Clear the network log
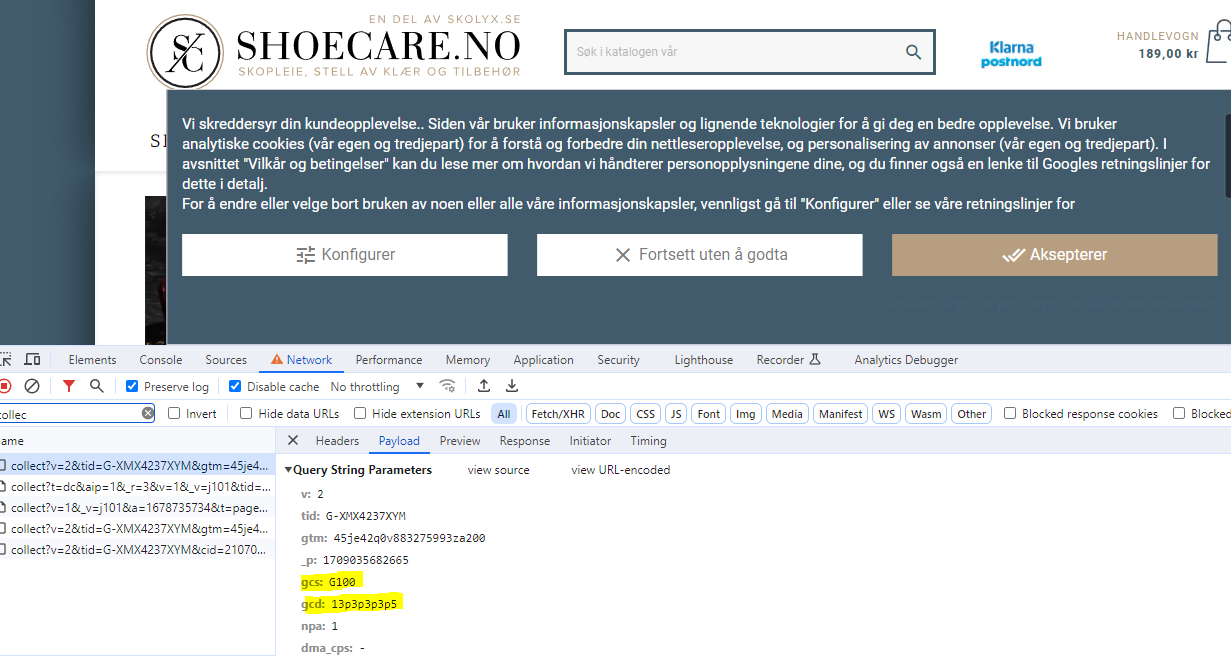The width and height of the screenshot is (1231, 656). [x=32, y=386]
